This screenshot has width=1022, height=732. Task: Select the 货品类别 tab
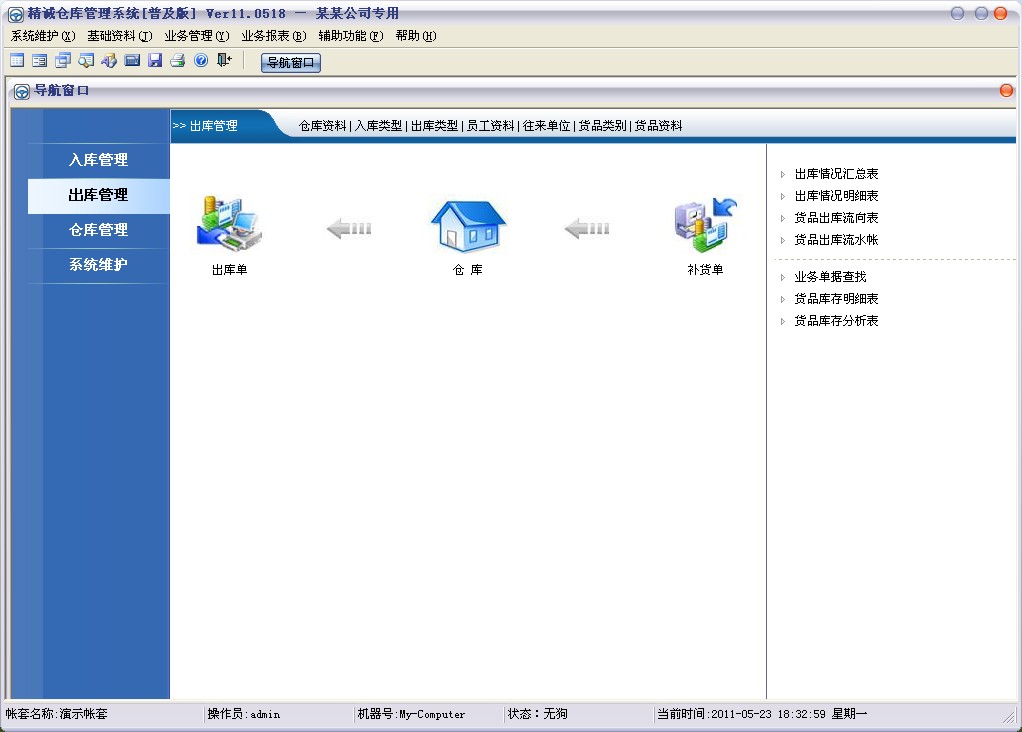(x=602, y=126)
